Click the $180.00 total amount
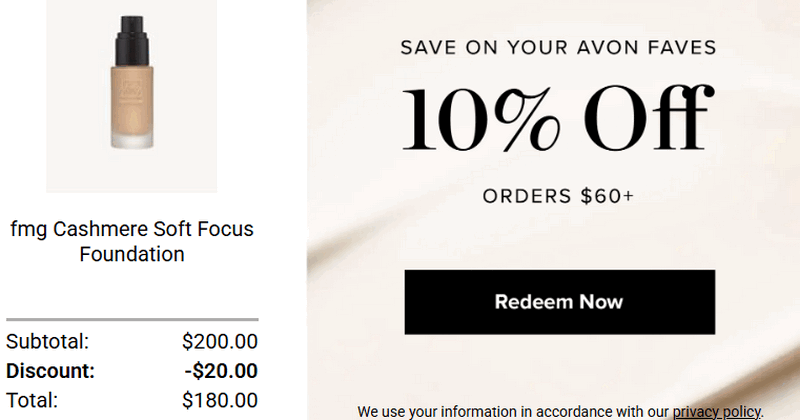Viewport: 800px width, 420px height. click(x=220, y=400)
